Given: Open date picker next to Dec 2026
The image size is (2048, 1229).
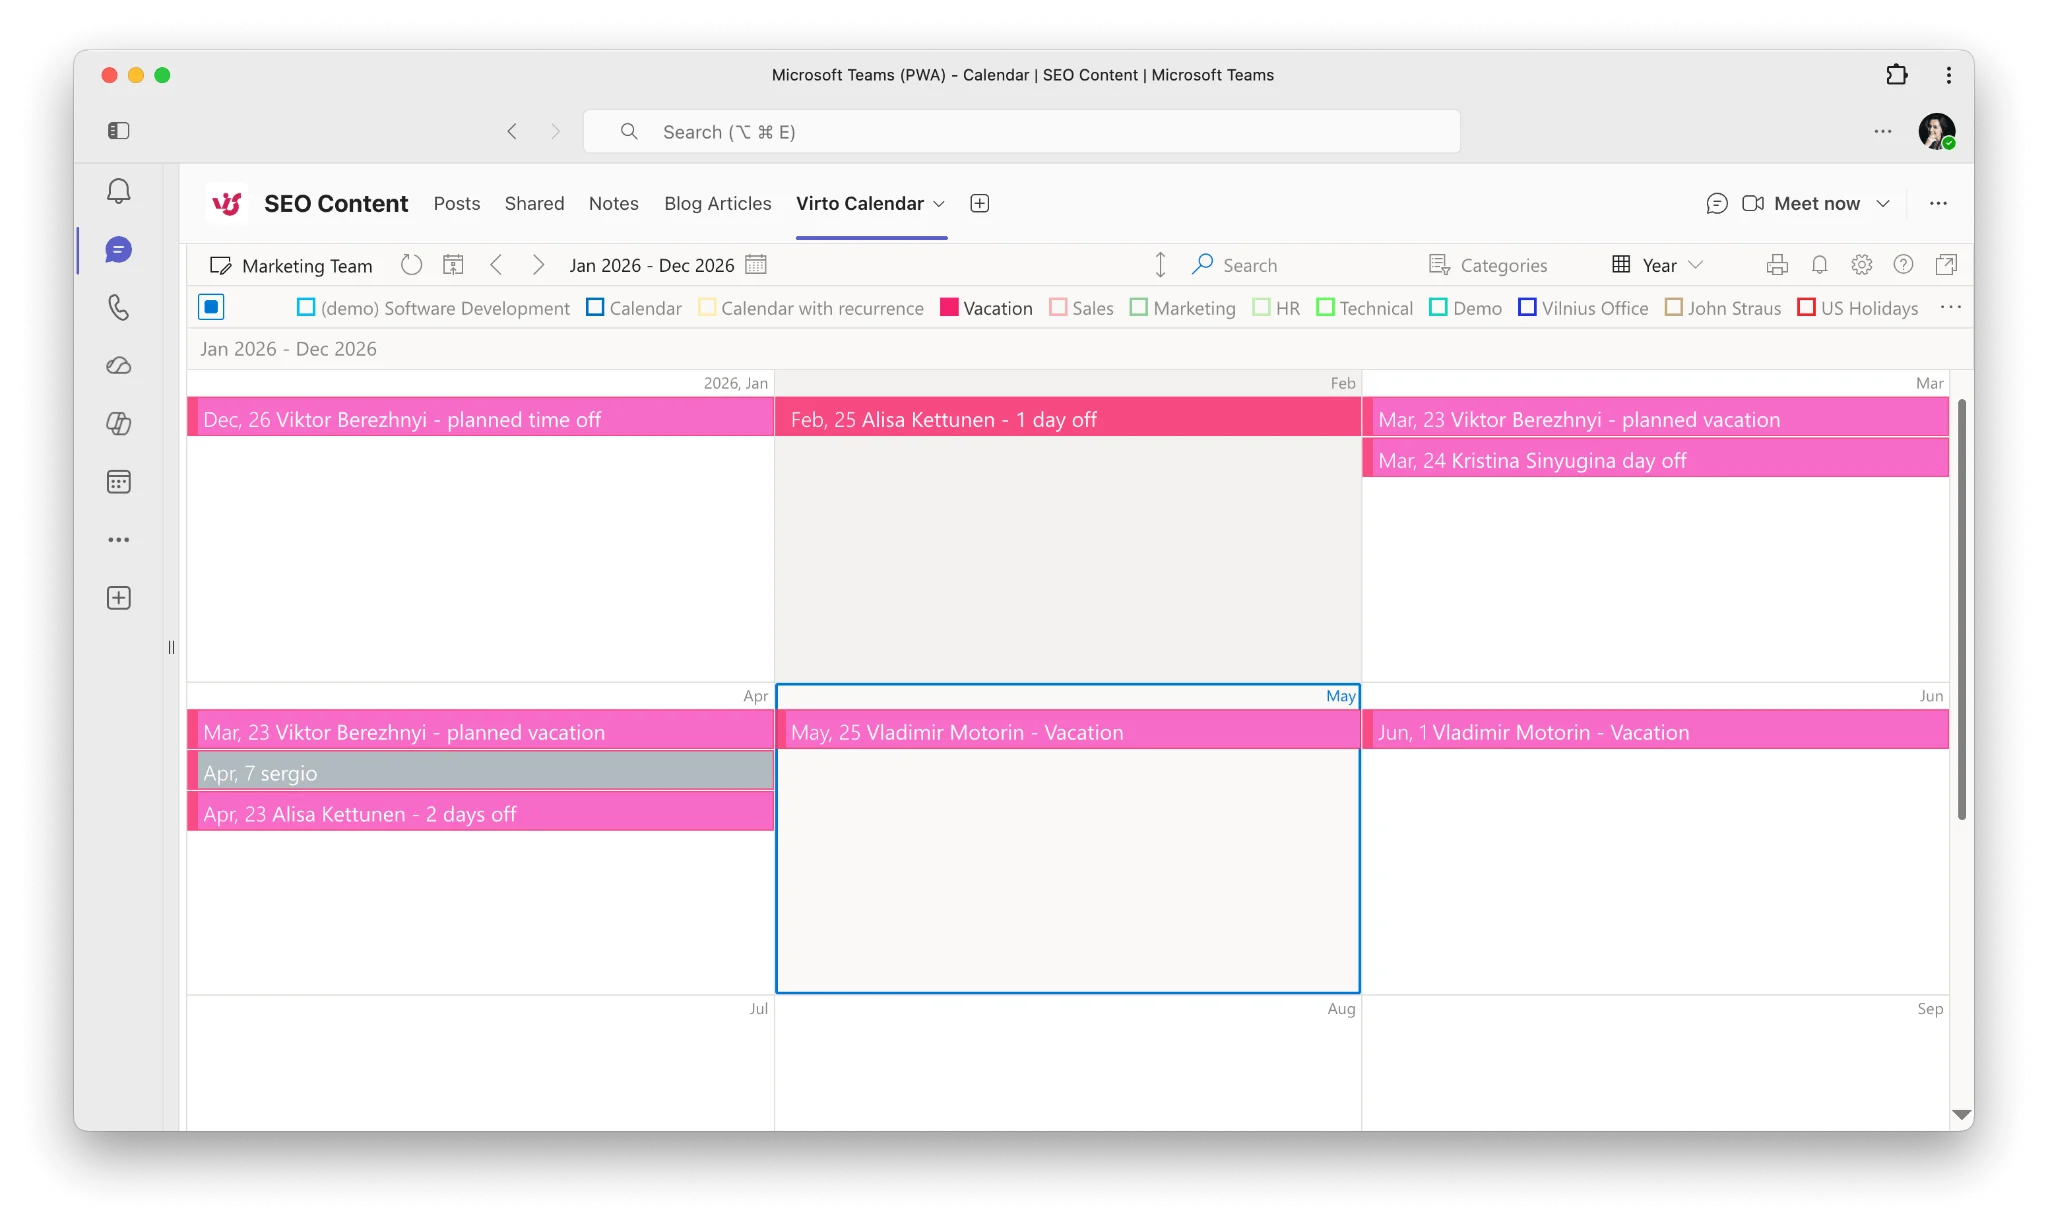Looking at the screenshot, I should [x=756, y=265].
